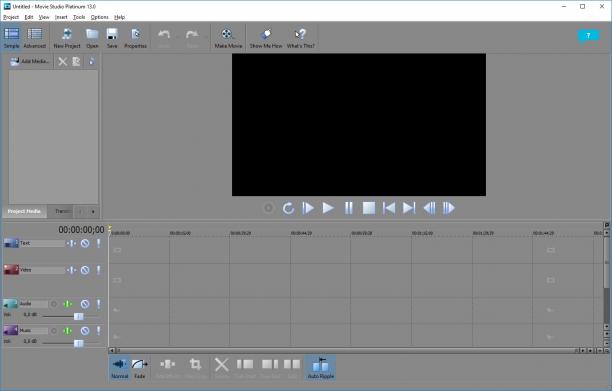The width and height of the screenshot is (612, 391).
Task: Jump to the project end
Action: click(x=409, y=208)
